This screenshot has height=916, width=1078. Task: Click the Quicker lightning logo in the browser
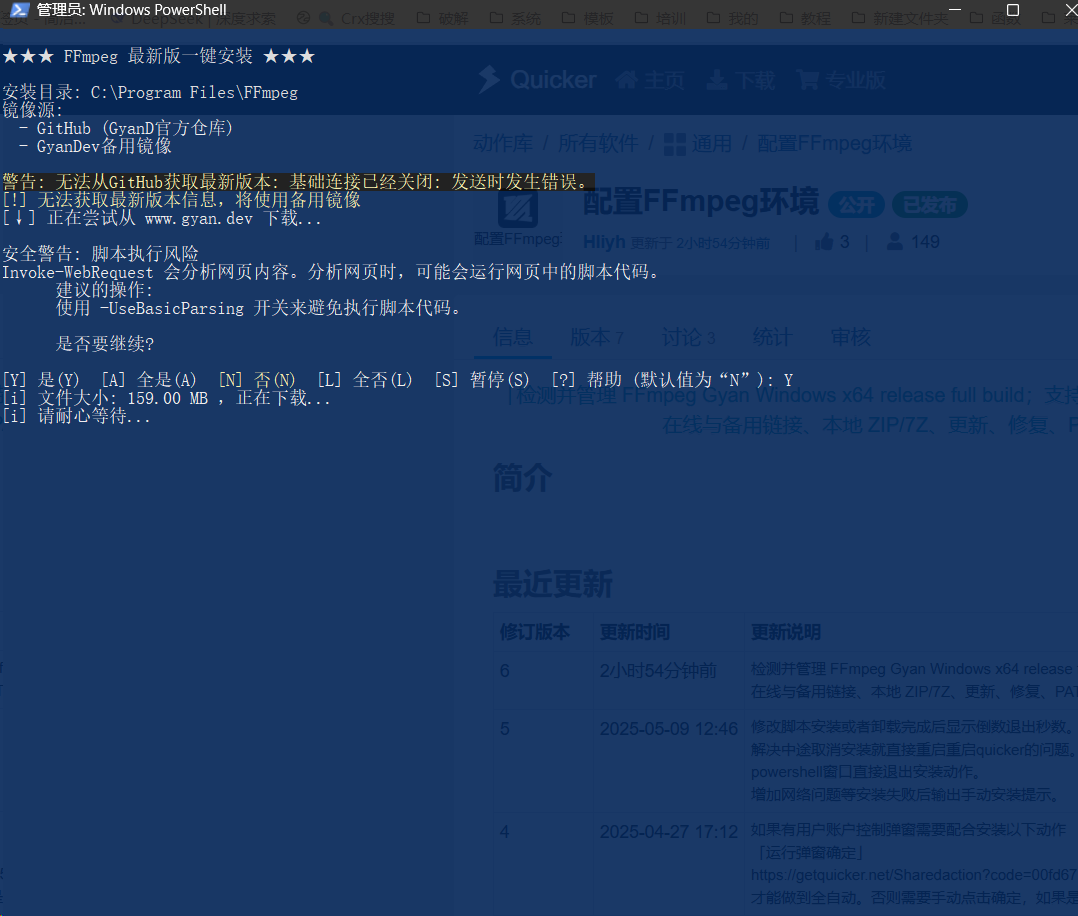tap(489, 80)
